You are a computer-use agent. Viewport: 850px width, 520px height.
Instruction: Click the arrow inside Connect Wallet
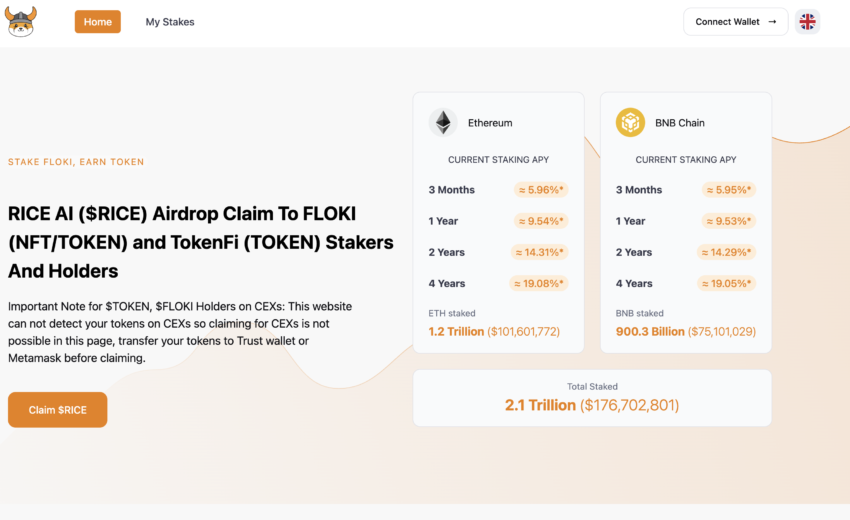pyautogui.click(x=772, y=22)
